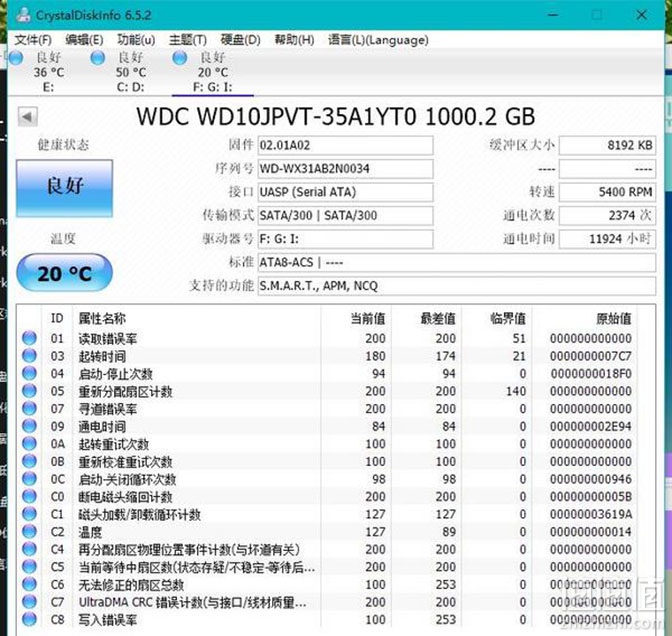
Task: Click the status orb for attribute C0
Action: point(29,496)
